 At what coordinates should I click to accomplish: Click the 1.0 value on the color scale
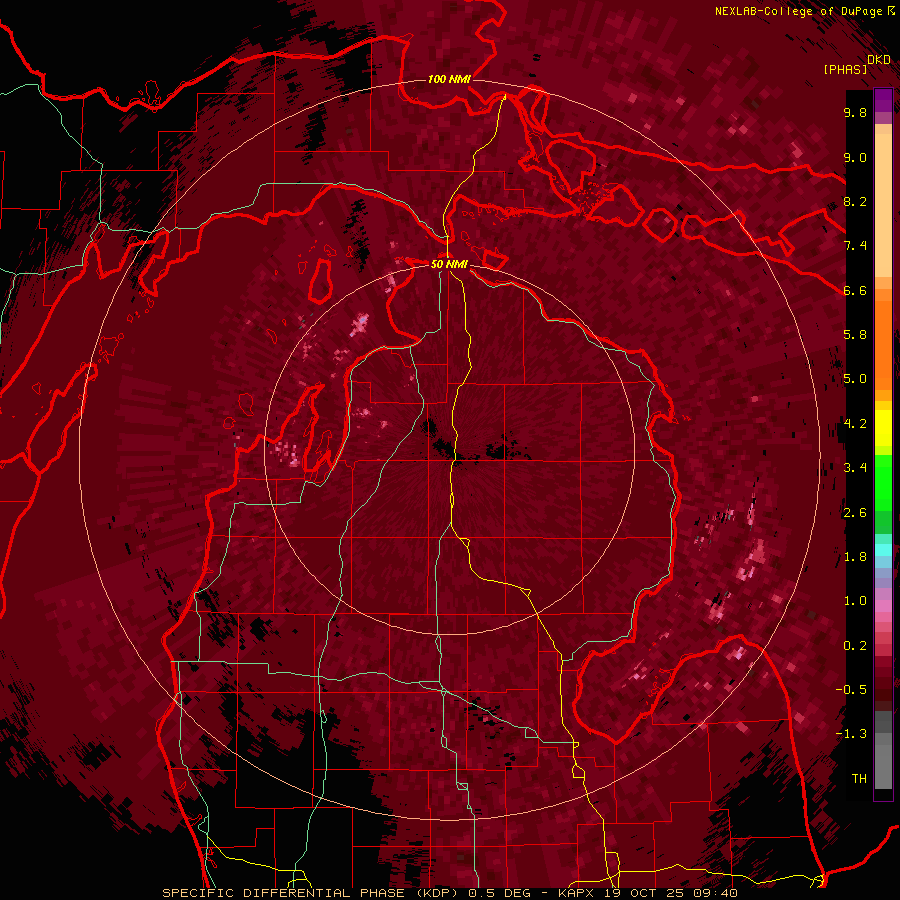(855, 601)
